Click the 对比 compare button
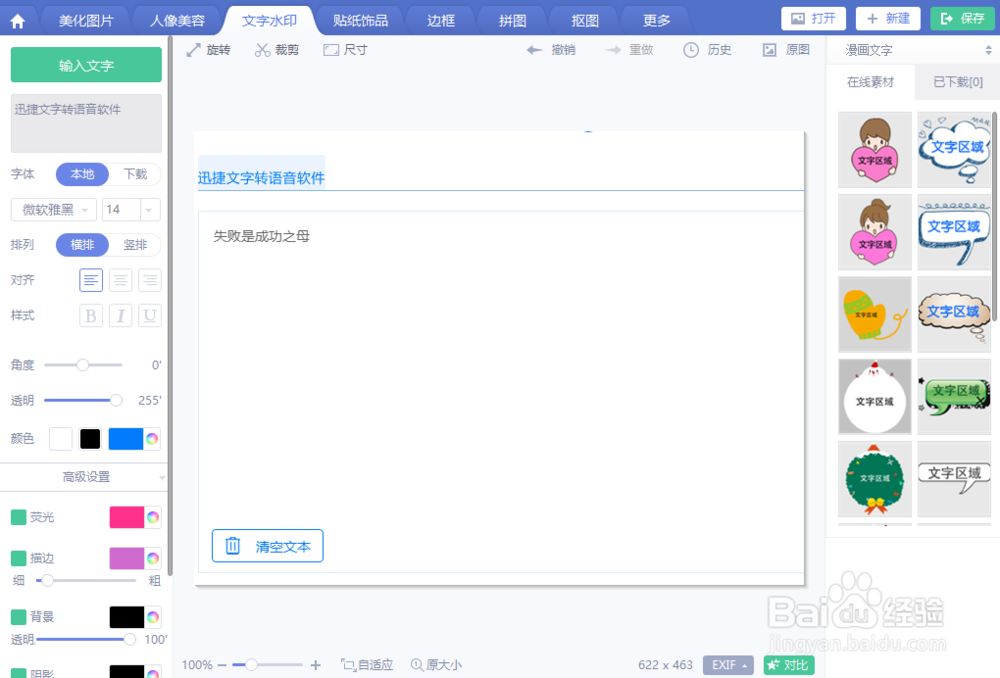 click(789, 665)
